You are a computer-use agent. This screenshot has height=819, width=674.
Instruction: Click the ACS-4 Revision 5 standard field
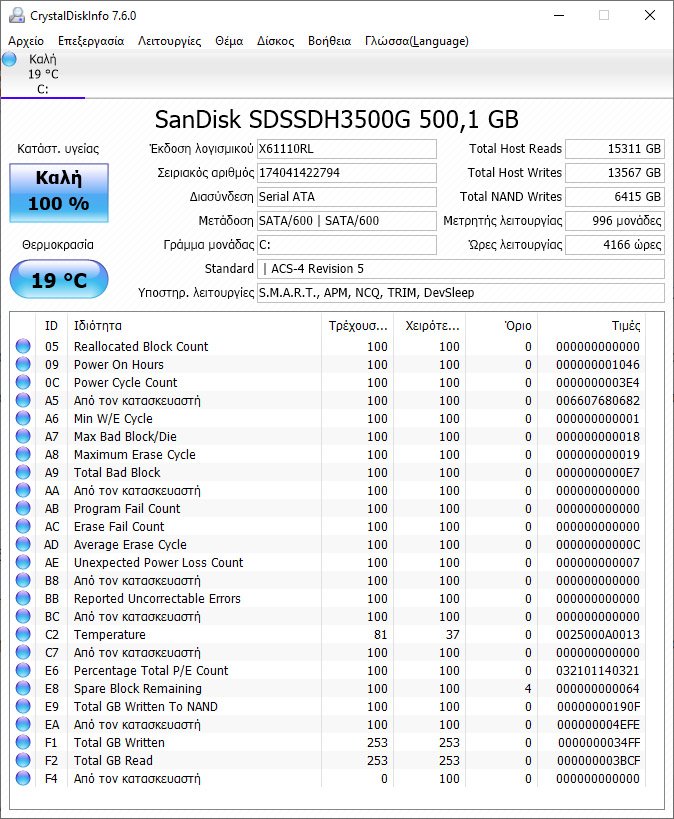(461, 269)
